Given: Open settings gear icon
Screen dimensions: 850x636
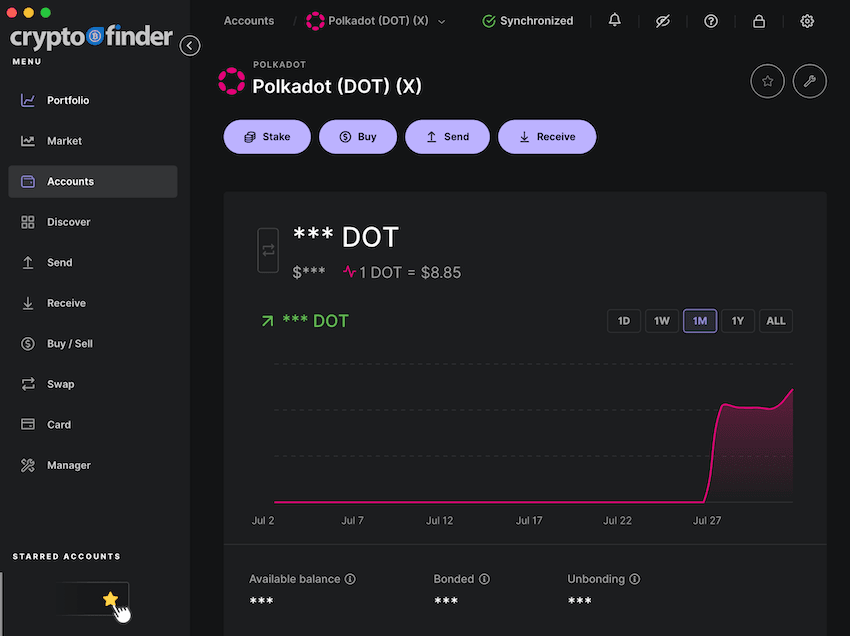Looking at the screenshot, I should click(807, 21).
